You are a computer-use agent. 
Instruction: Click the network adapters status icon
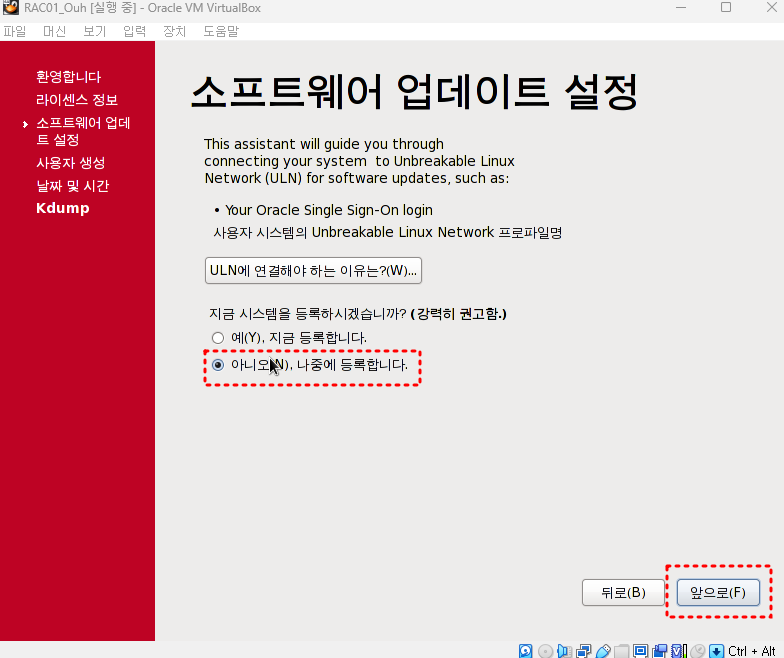coord(584,650)
